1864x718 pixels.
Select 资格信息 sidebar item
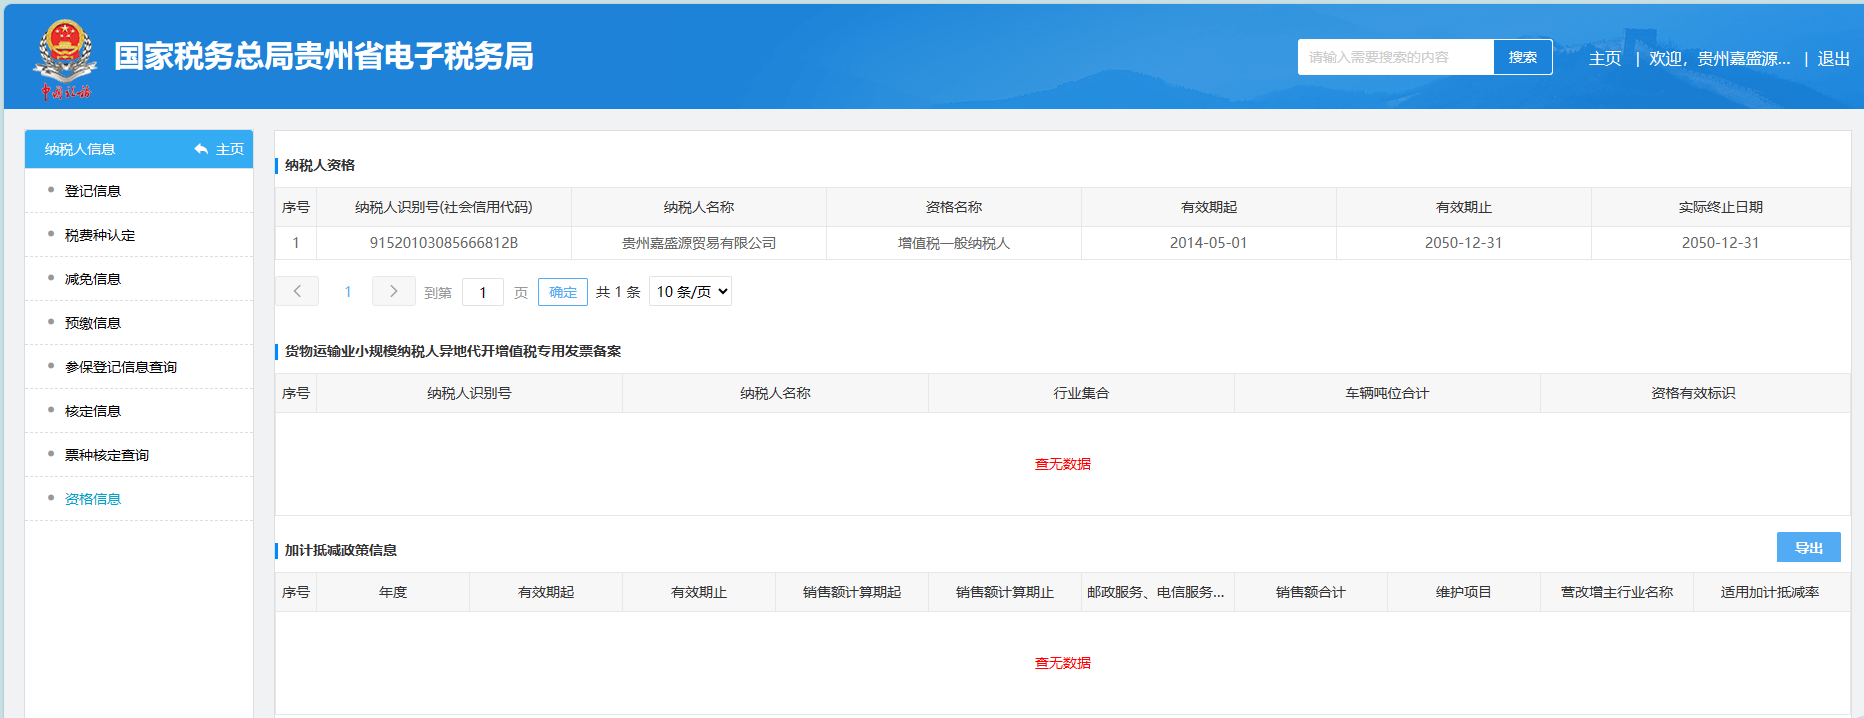pos(93,499)
